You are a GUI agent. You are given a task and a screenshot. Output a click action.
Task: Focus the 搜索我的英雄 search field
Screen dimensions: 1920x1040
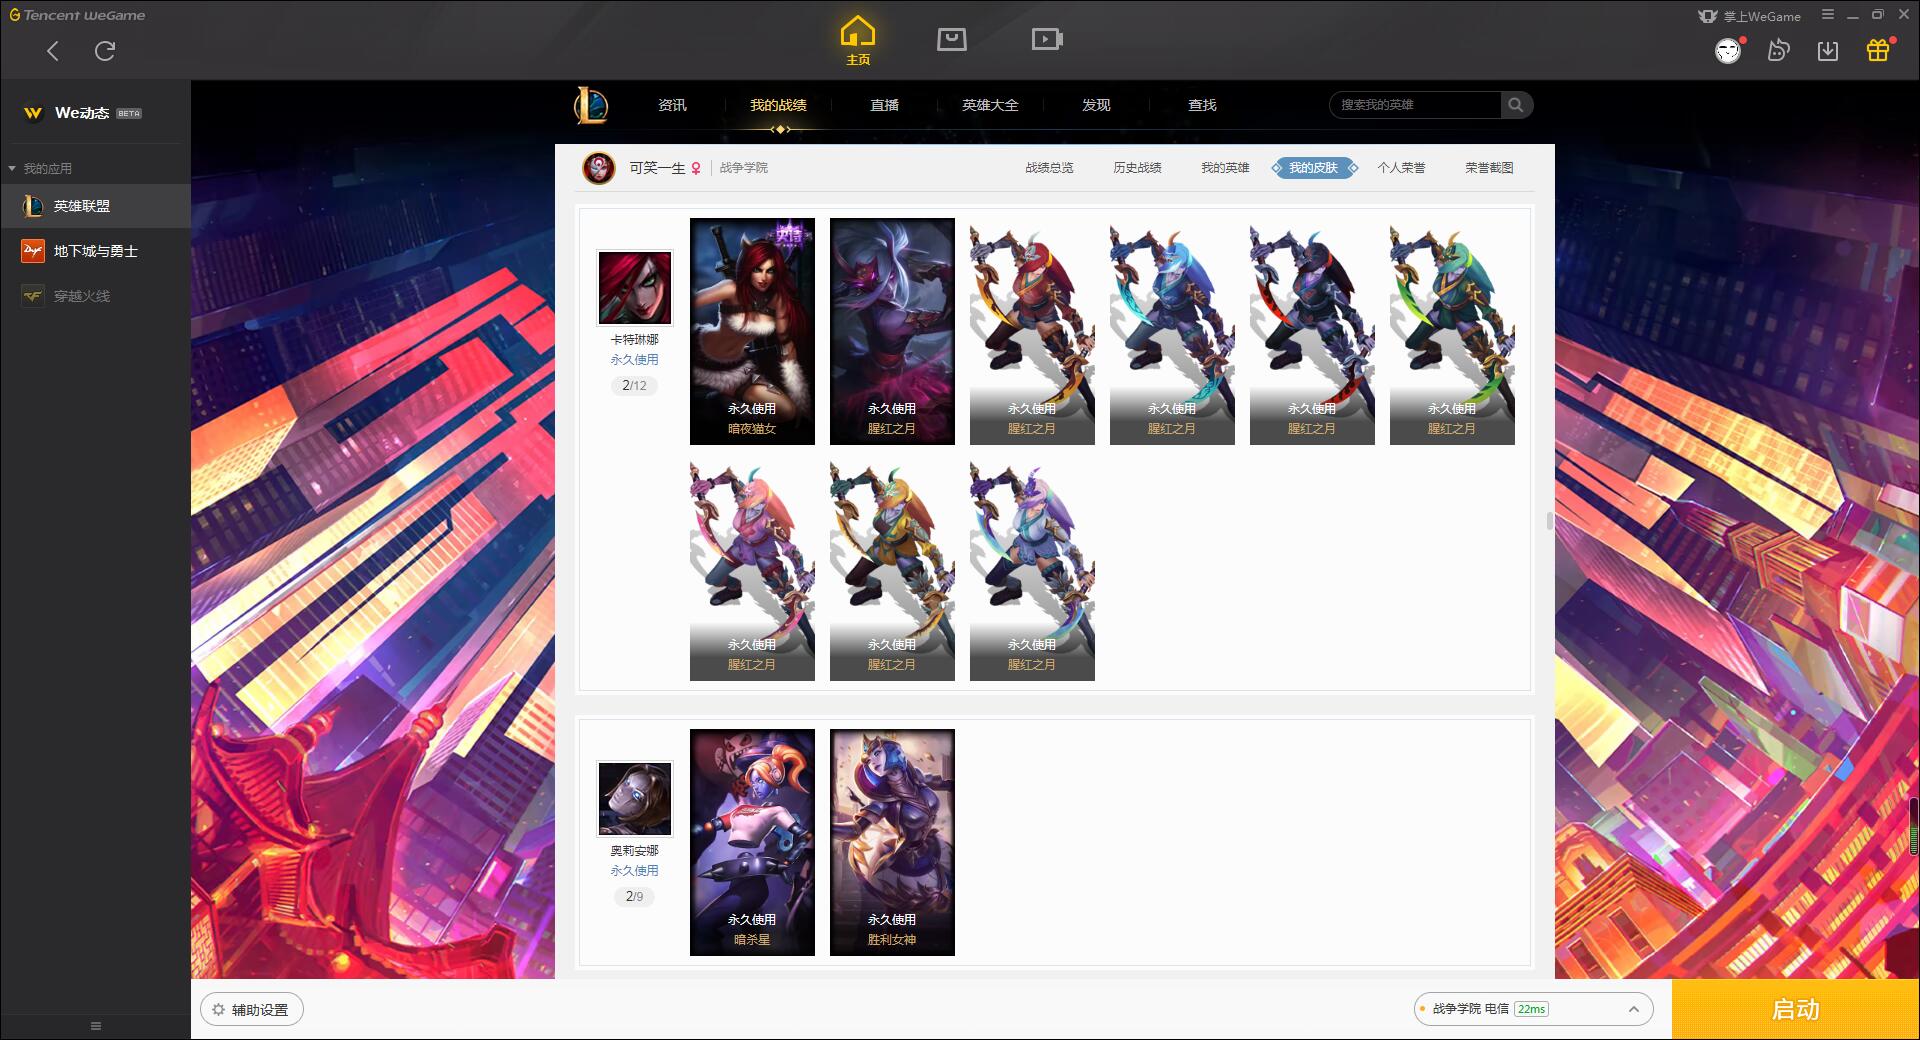(x=1415, y=105)
